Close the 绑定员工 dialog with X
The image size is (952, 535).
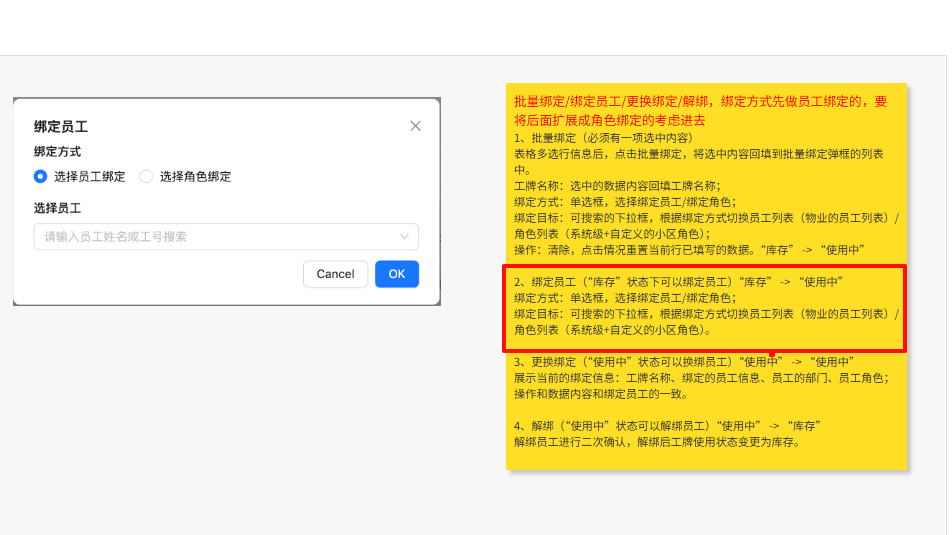[x=415, y=126]
